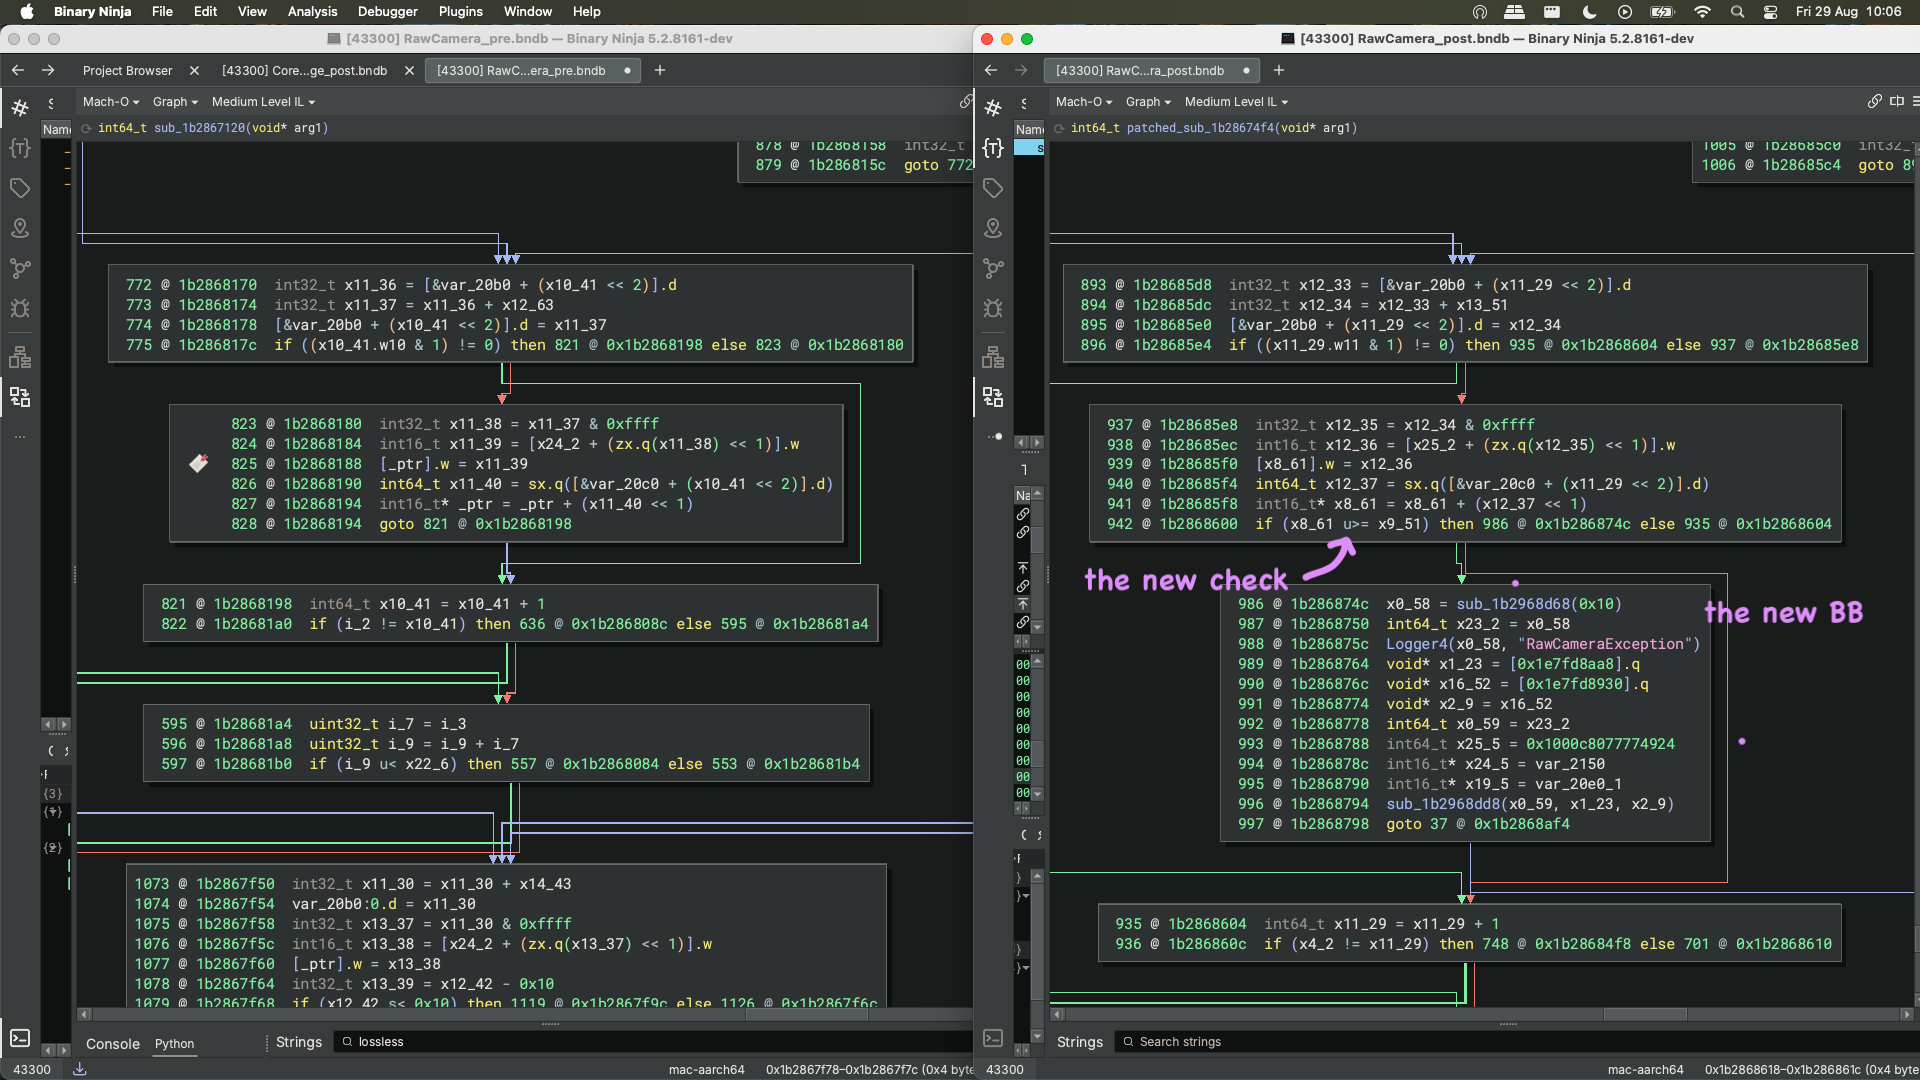Screen dimensions: 1920x1080
Task: Click the right graph's horizontal scrollbar
Action: click(x=1644, y=1014)
